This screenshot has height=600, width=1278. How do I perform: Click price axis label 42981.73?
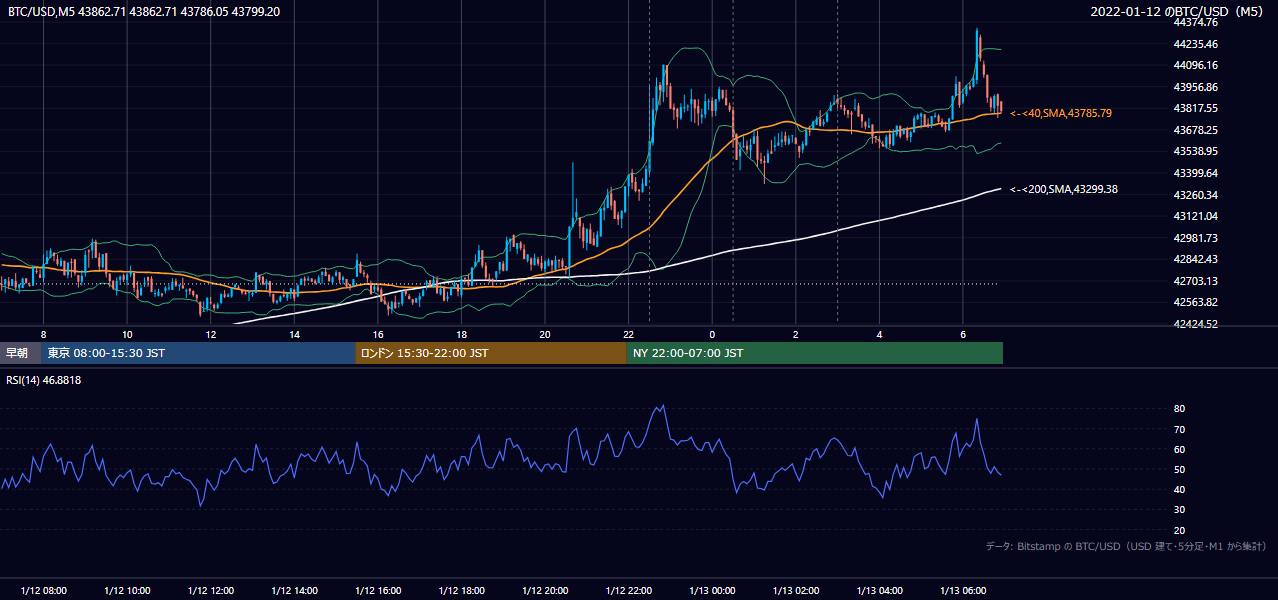[x=1196, y=238]
